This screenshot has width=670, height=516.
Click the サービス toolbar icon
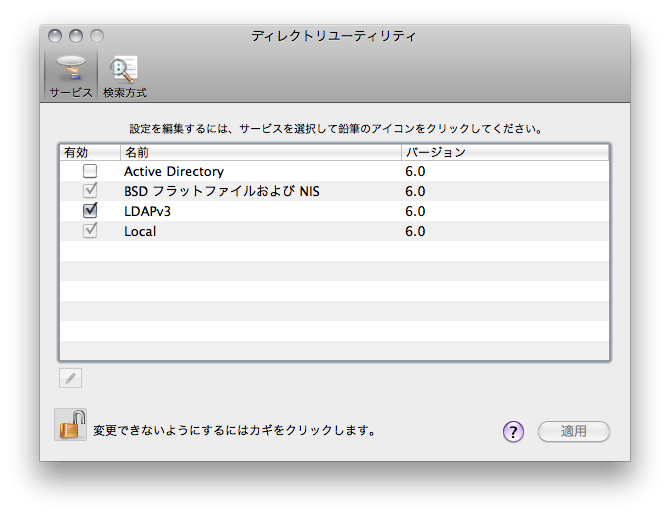[x=70, y=75]
